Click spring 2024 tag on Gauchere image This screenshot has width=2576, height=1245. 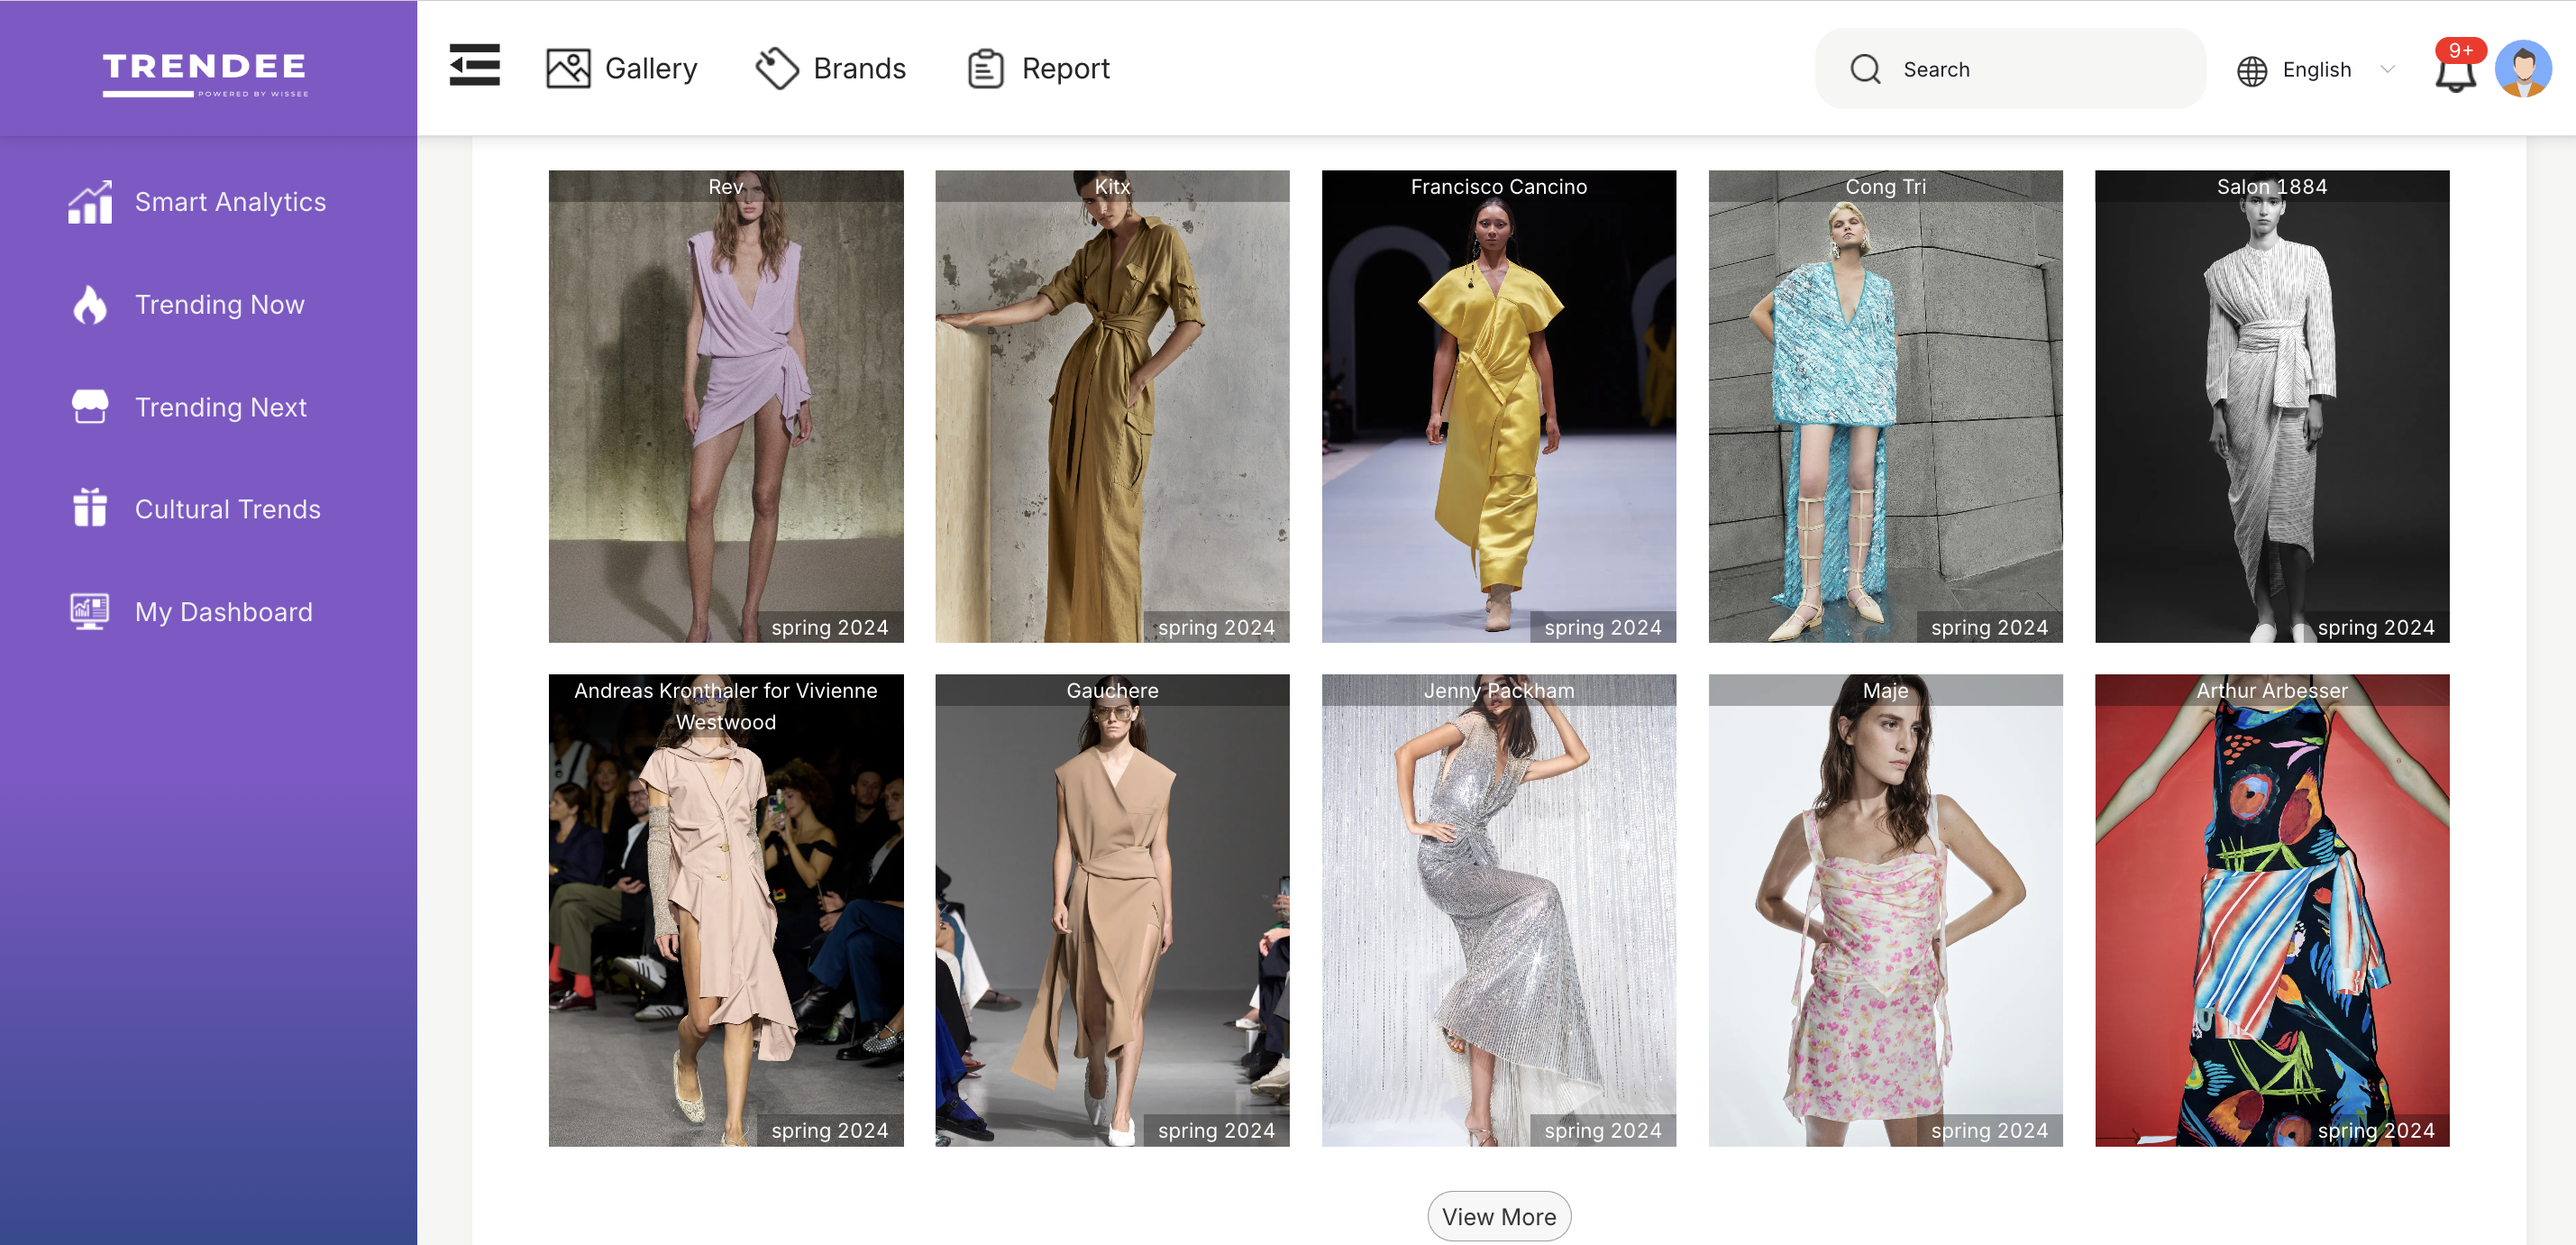(1216, 1130)
